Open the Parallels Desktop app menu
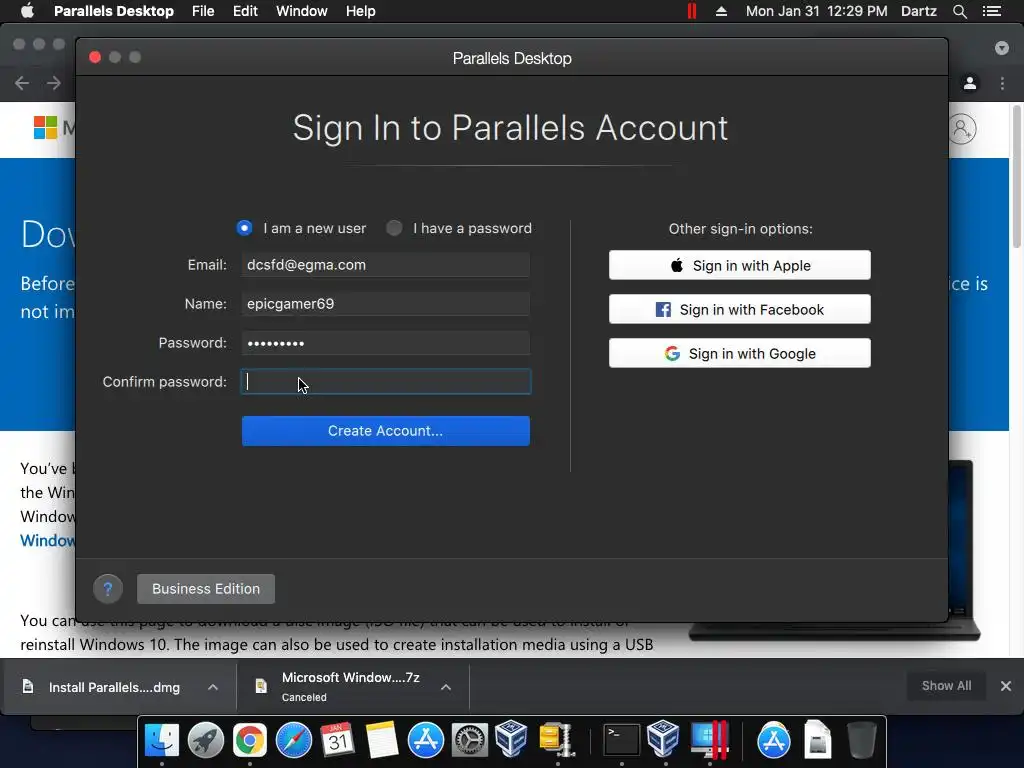Screen dimensions: 1024x768 tap(114, 11)
